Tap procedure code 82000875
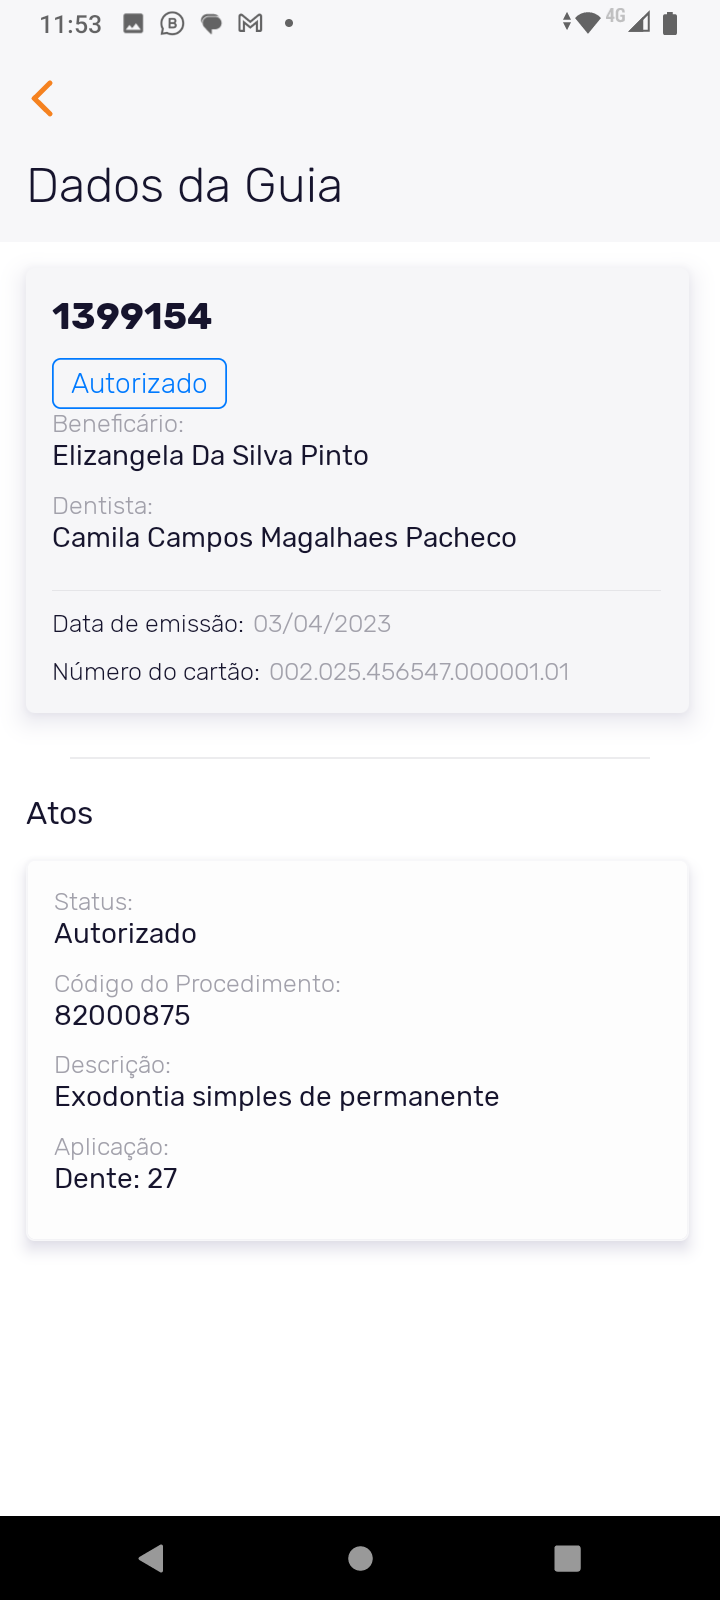The height and width of the screenshot is (1600, 720). (x=122, y=1016)
